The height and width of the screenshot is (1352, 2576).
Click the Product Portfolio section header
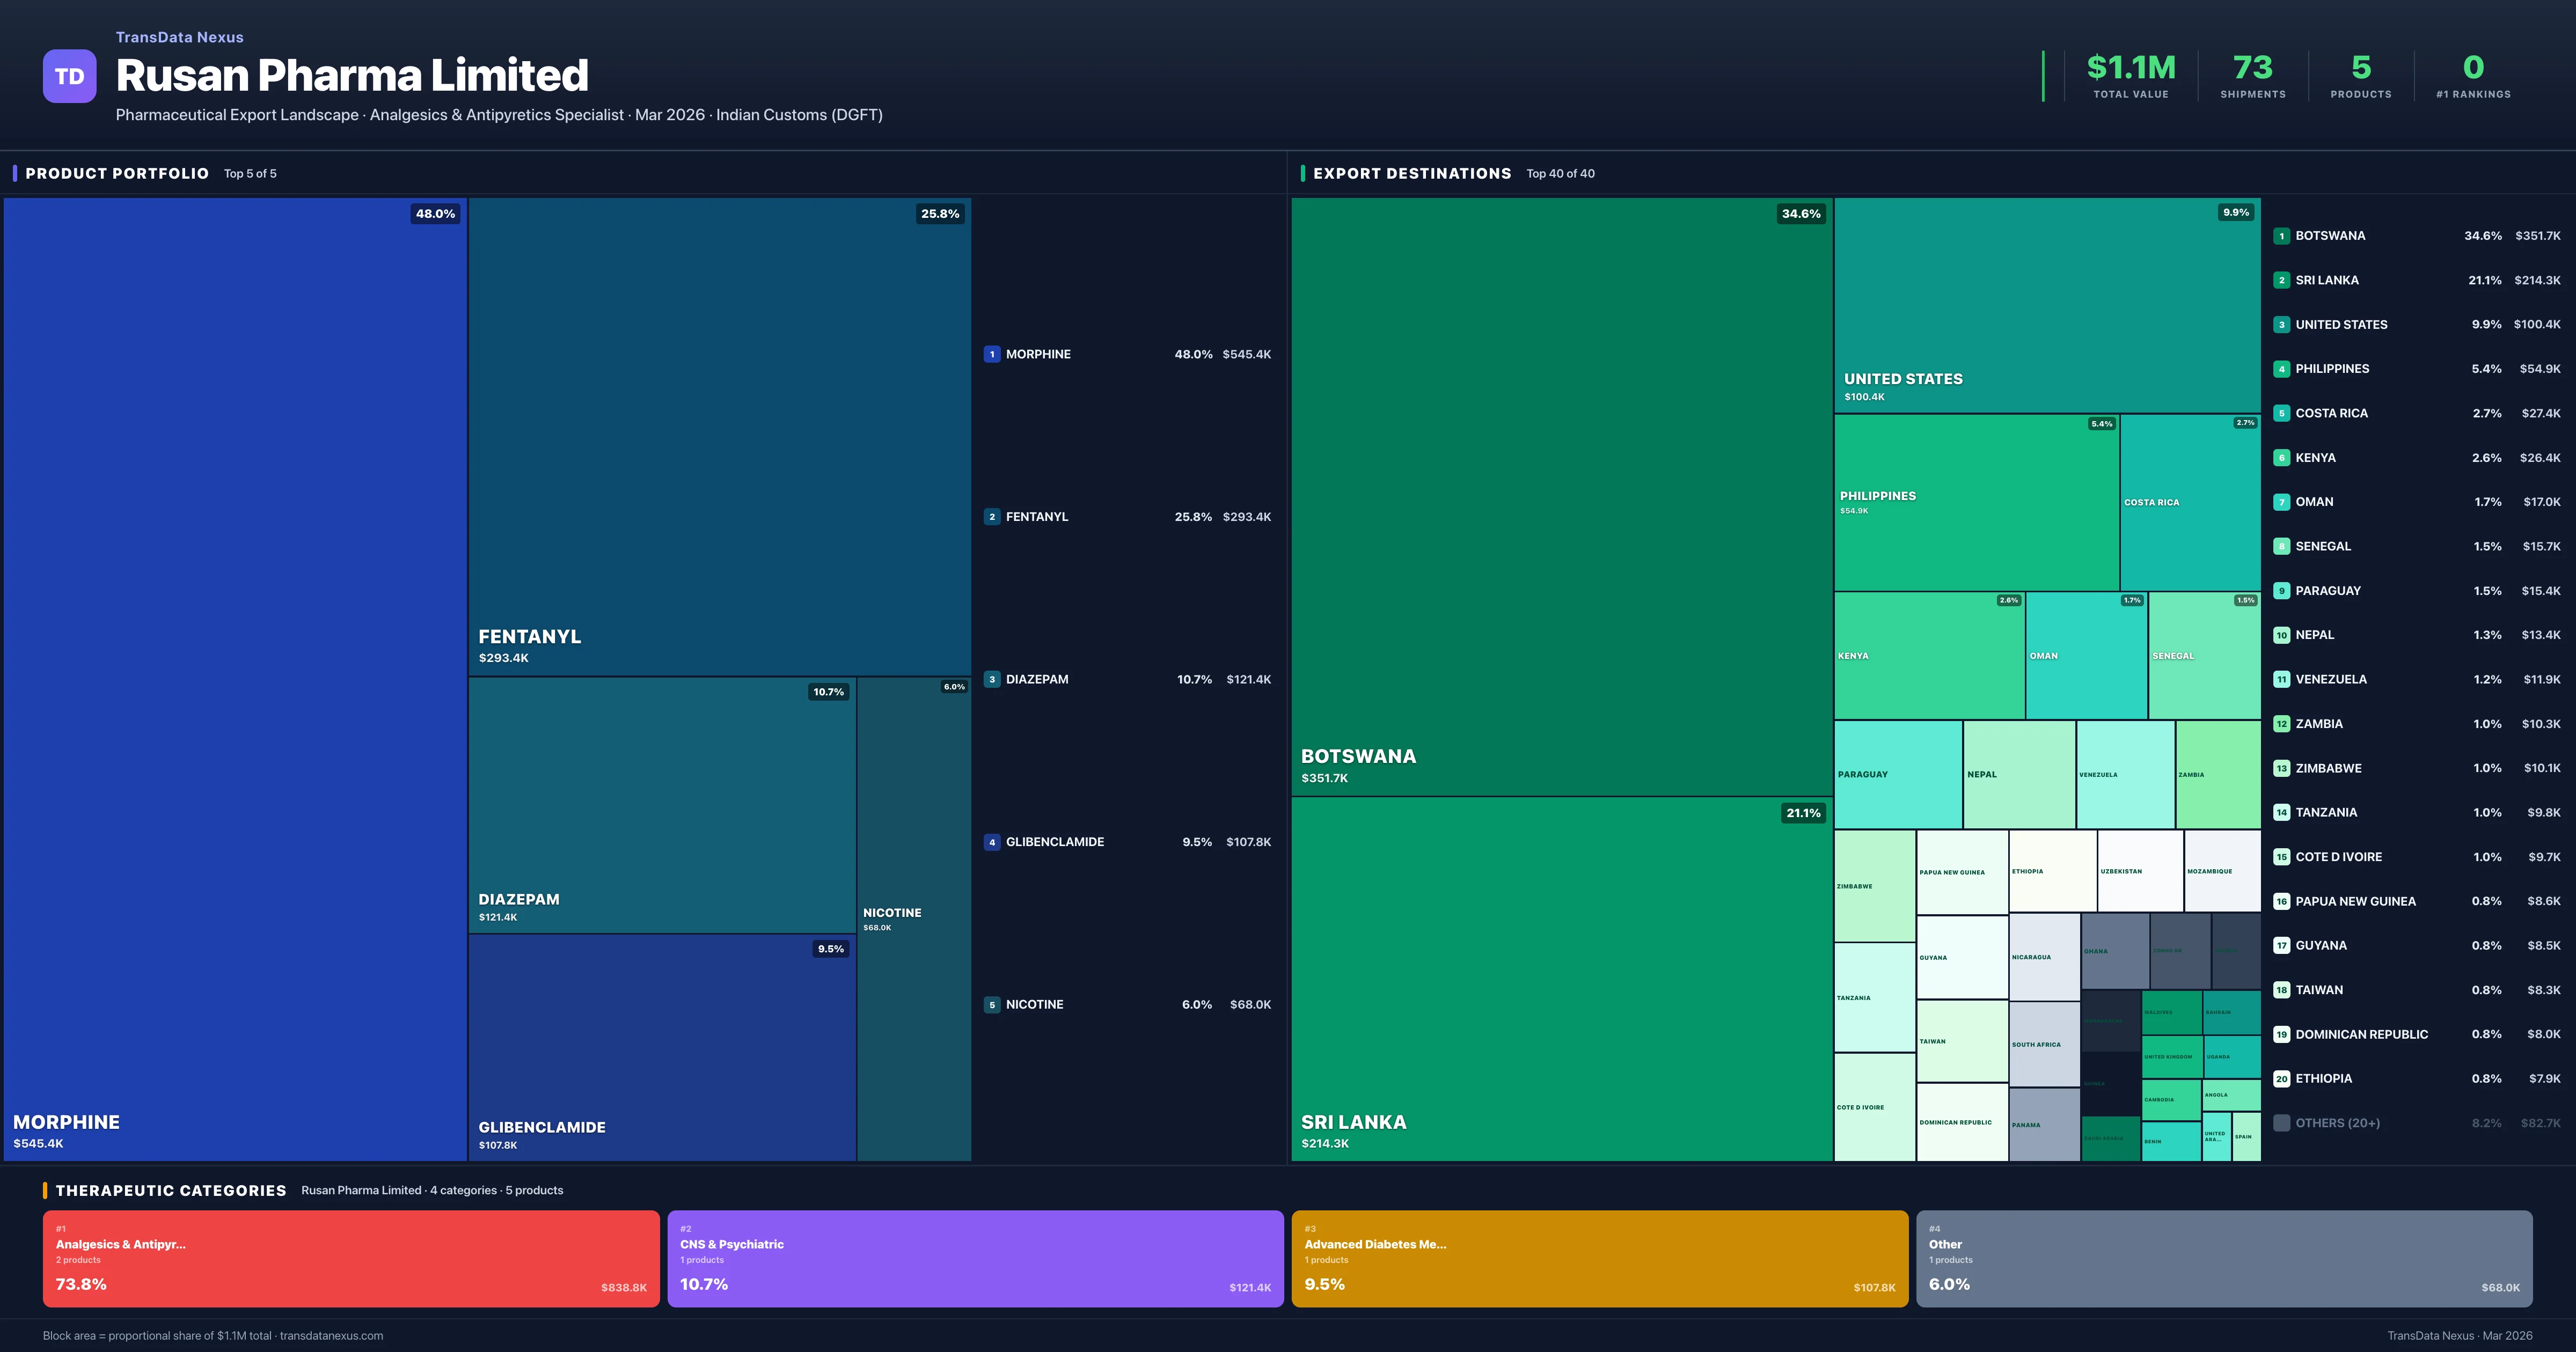117,174
